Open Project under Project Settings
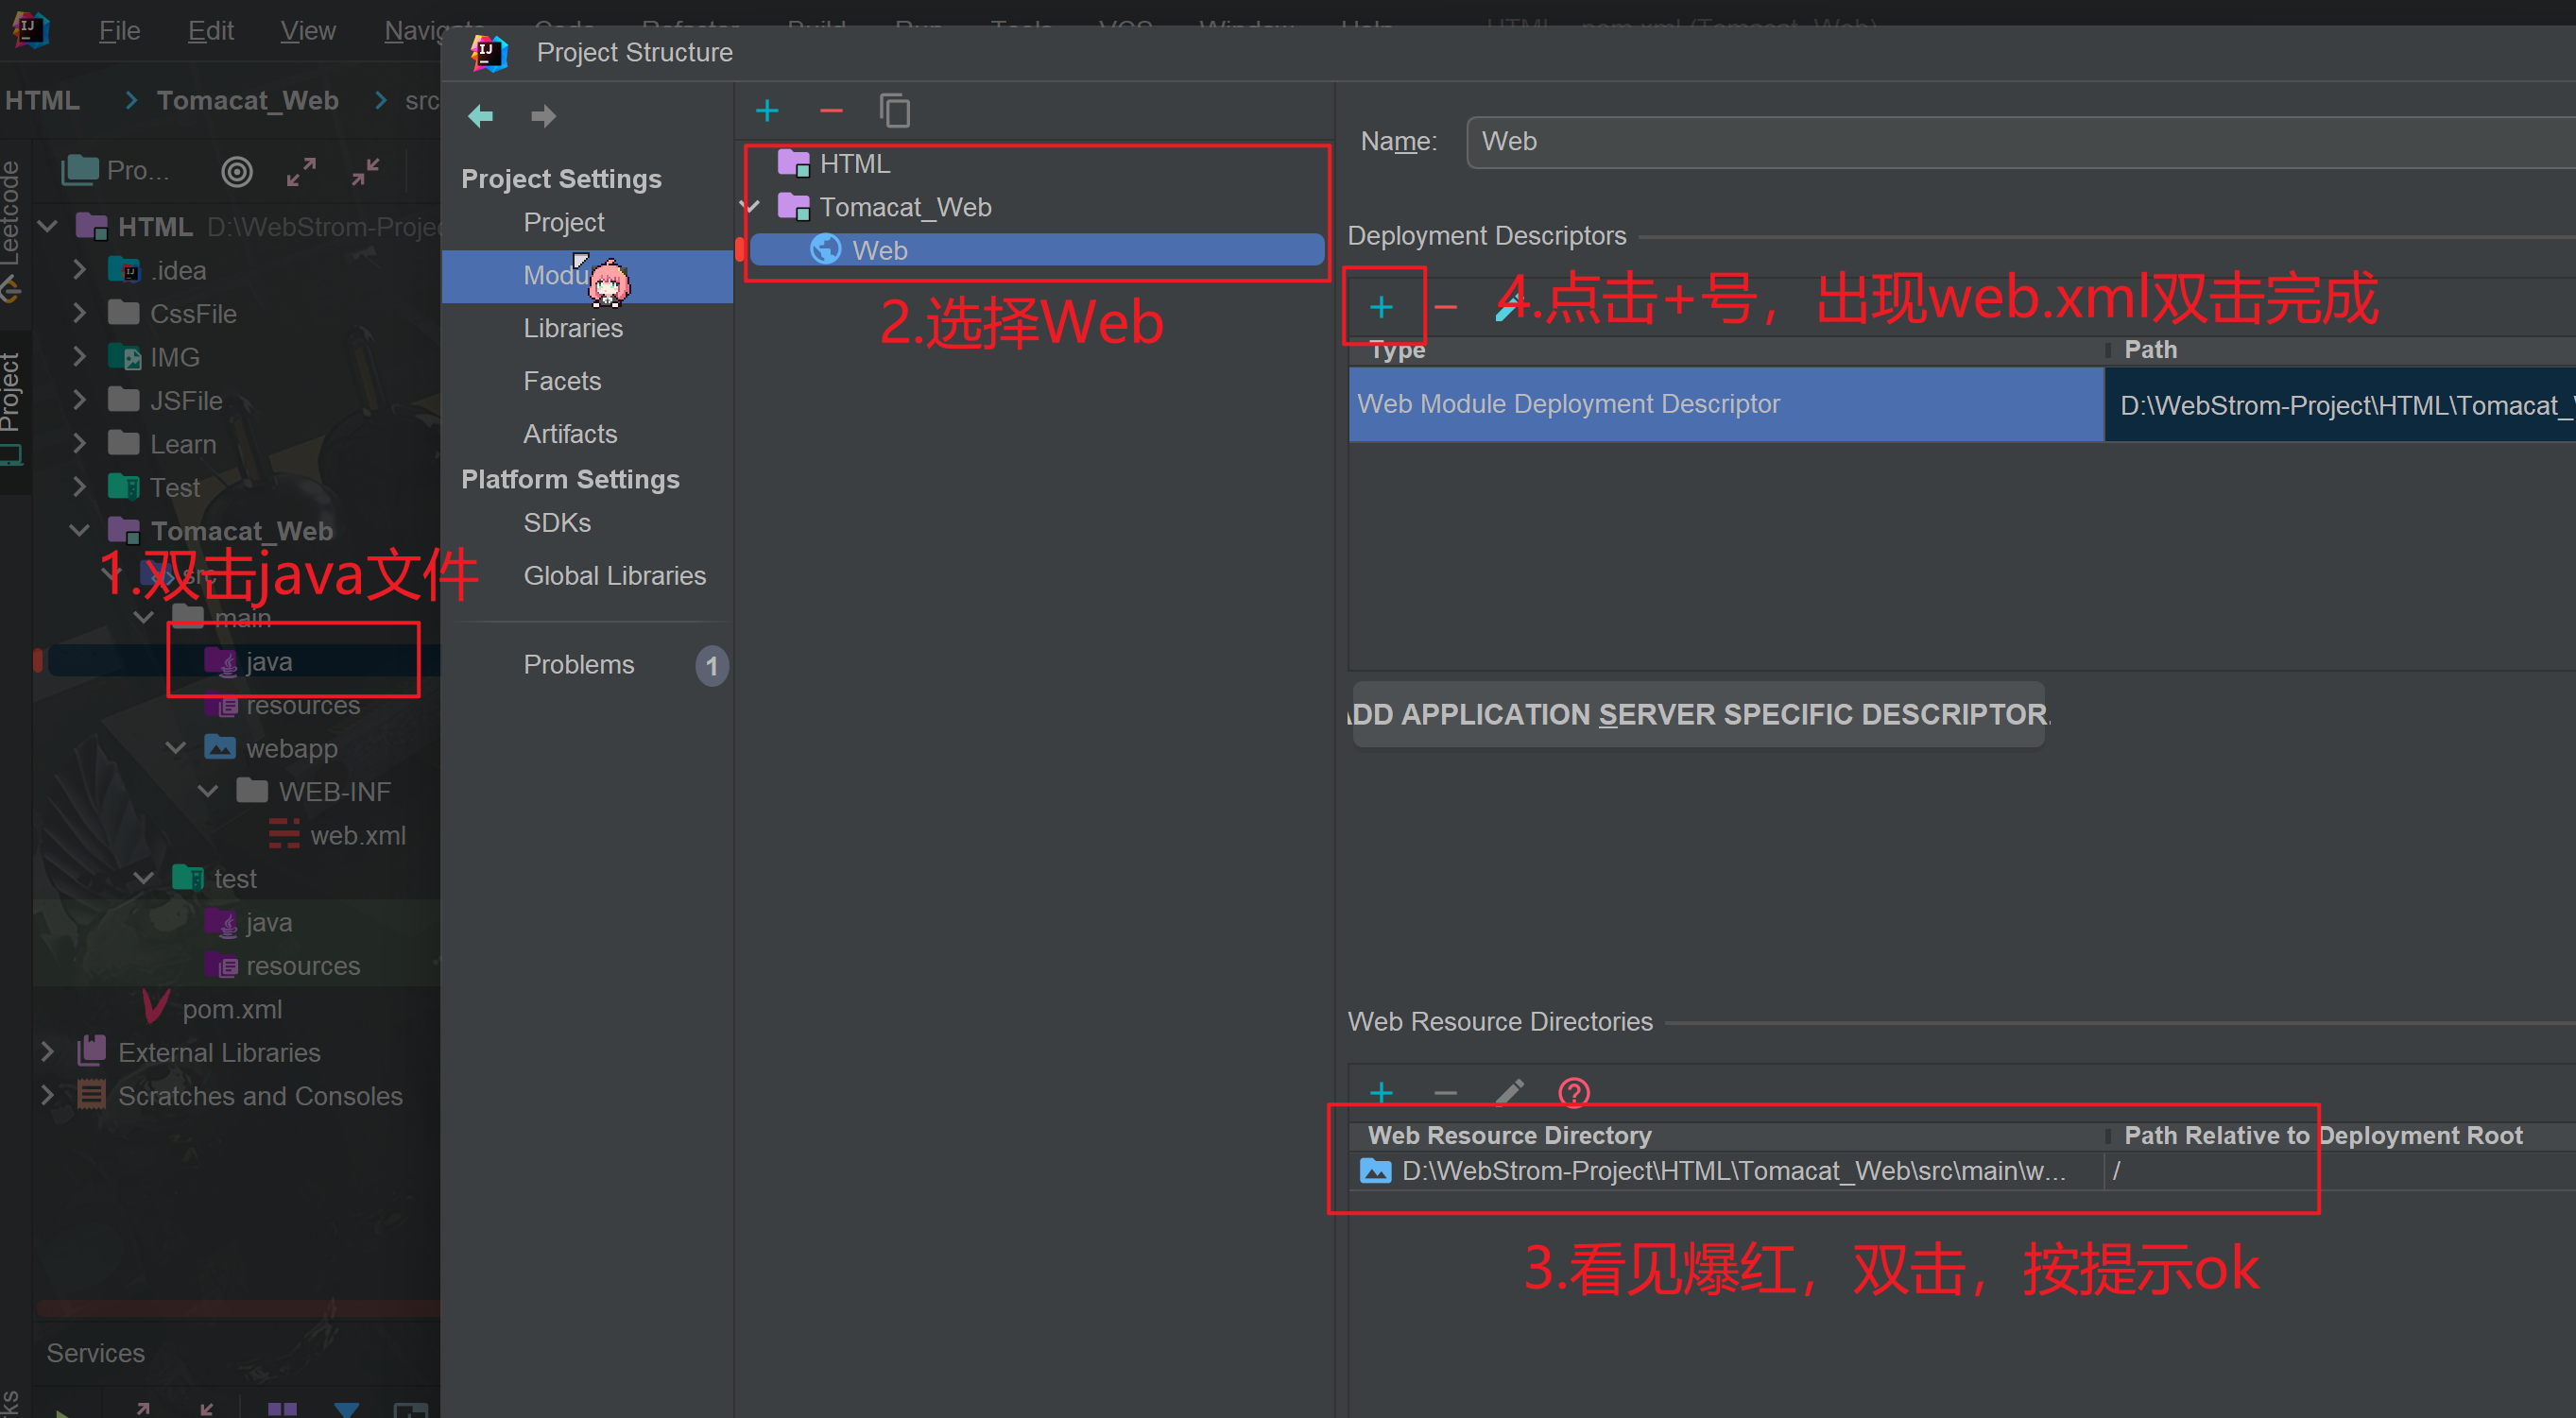Image resolution: width=2576 pixels, height=1418 pixels. [564, 222]
